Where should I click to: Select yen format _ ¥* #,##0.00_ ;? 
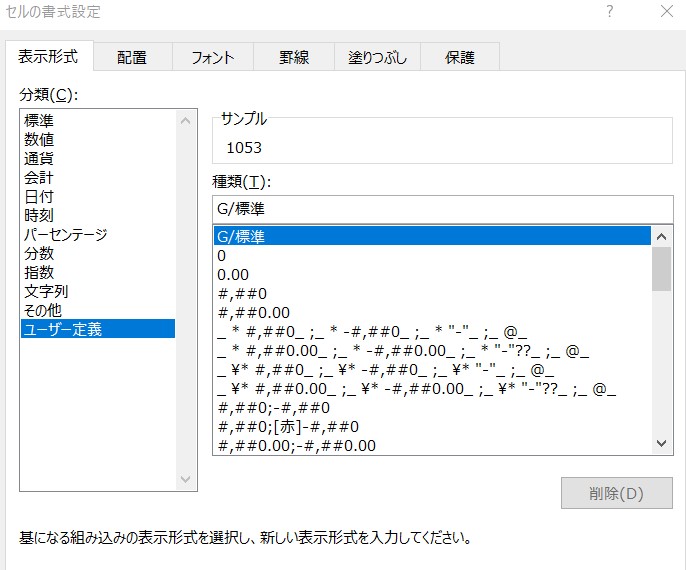tap(432, 388)
